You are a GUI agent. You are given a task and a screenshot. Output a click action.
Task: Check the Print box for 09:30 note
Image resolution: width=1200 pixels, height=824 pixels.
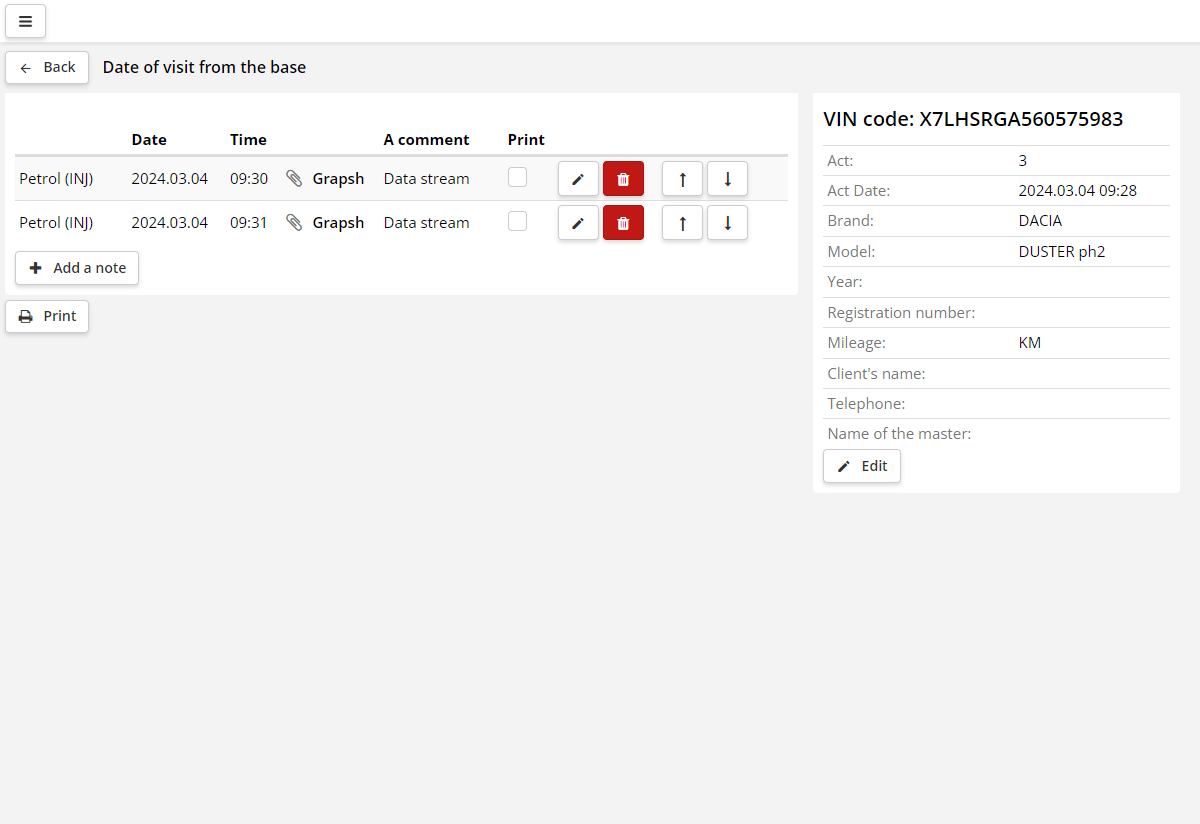point(517,177)
